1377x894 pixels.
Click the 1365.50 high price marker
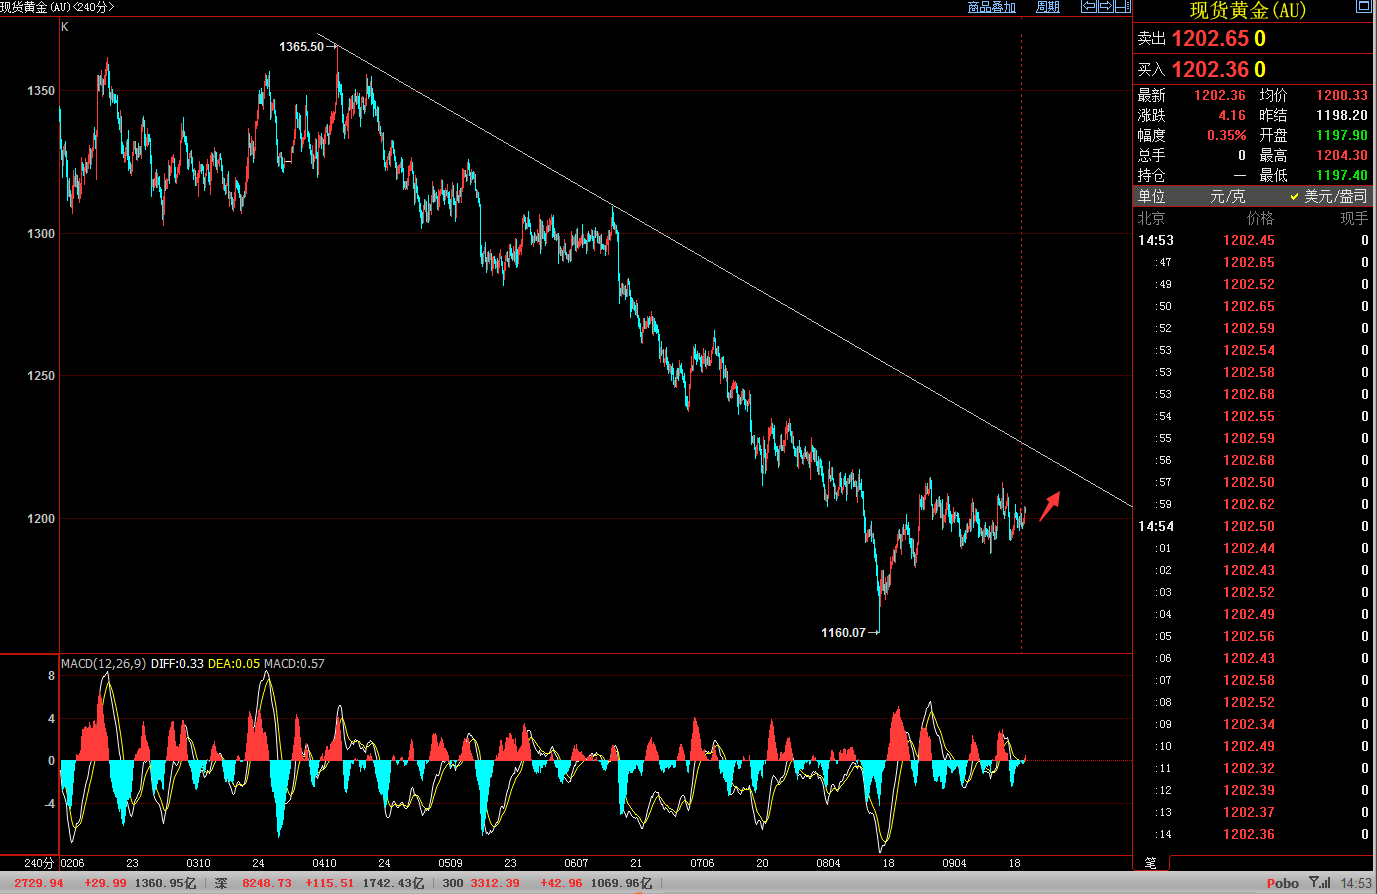point(301,47)
